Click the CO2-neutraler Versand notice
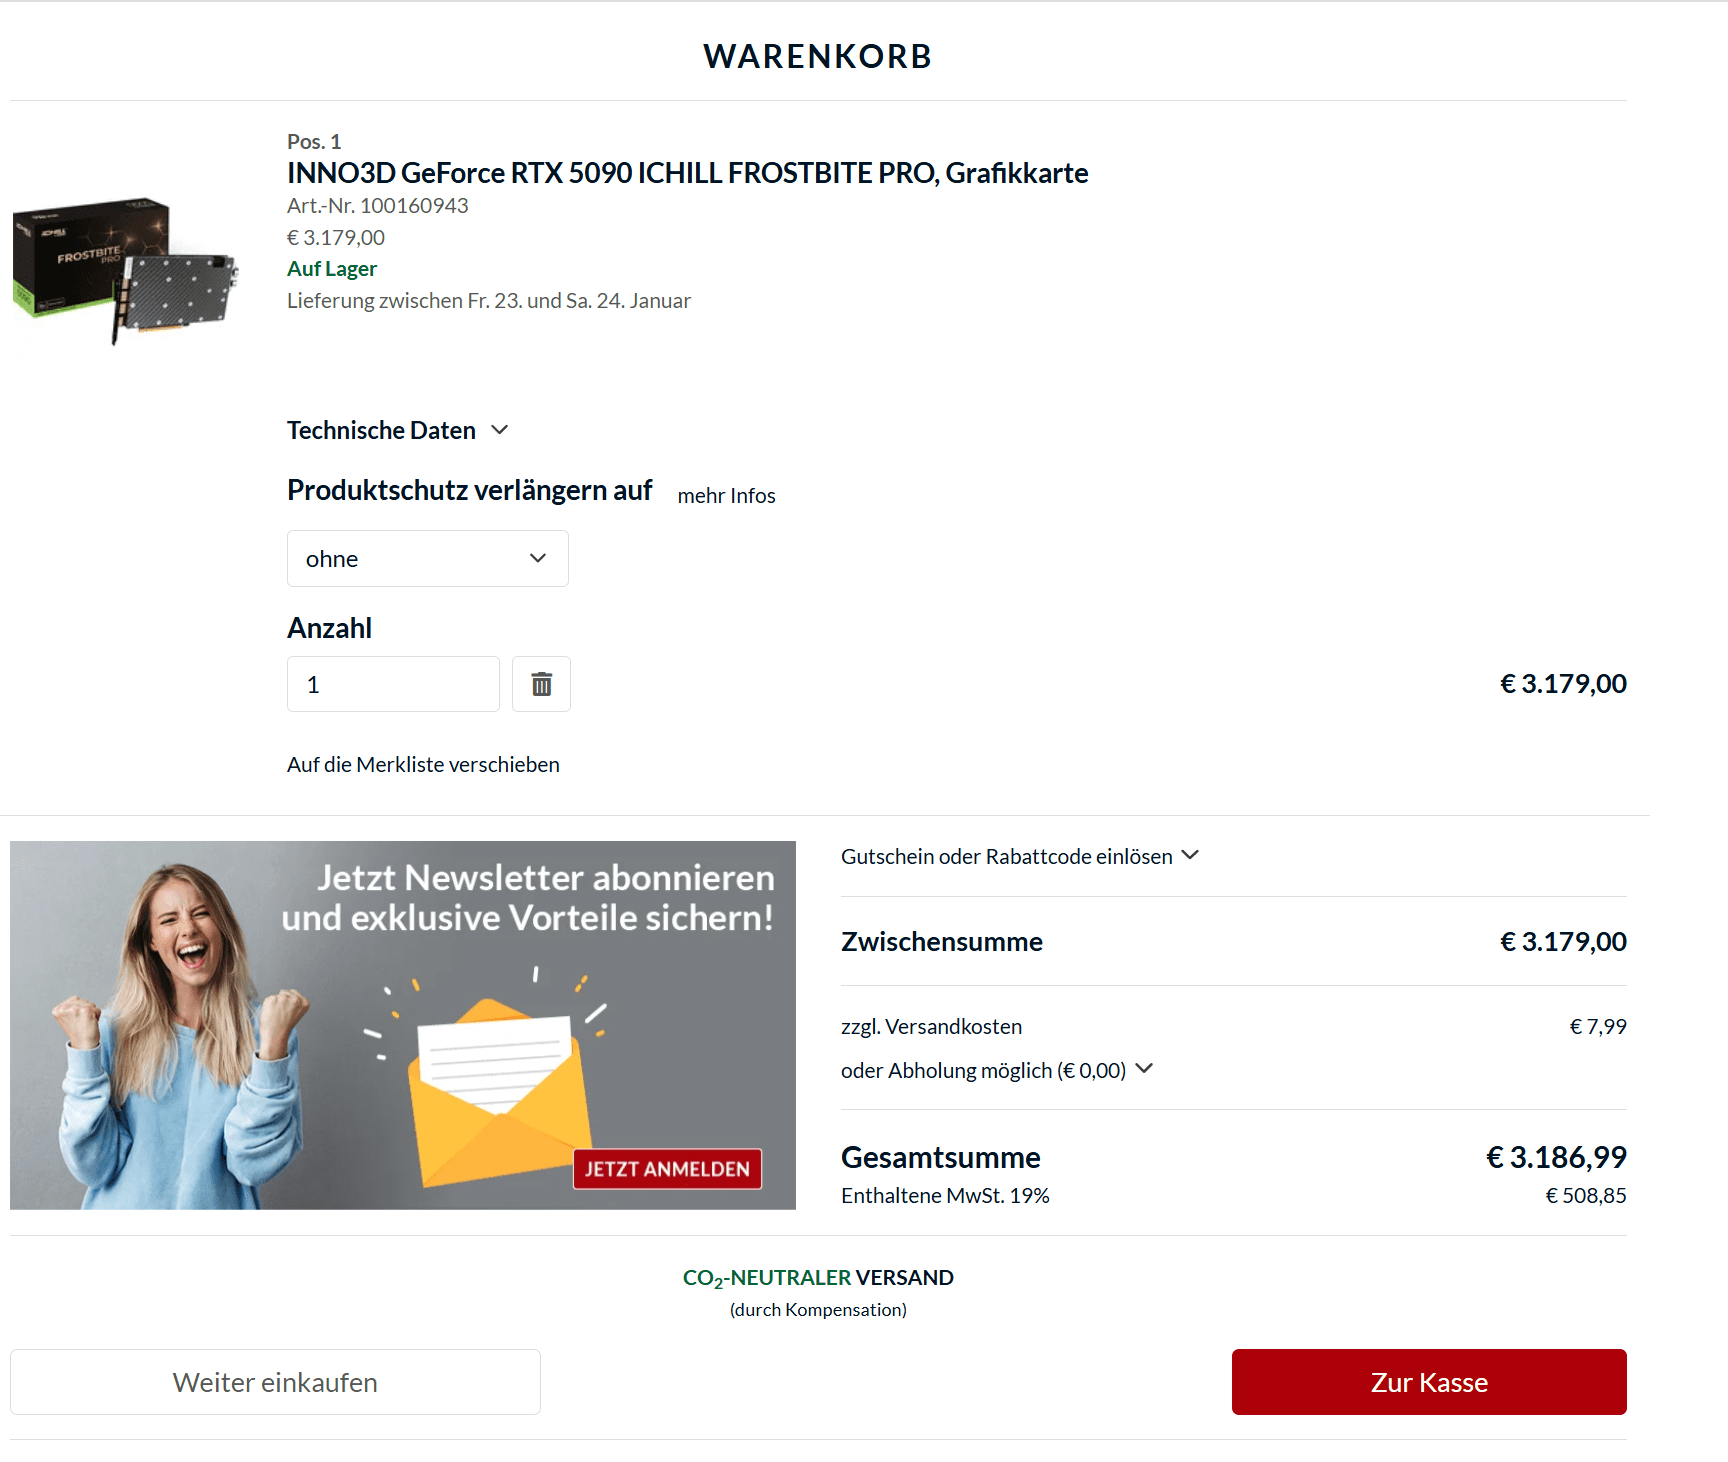1728x1462 pixels. coord(818,1292)
